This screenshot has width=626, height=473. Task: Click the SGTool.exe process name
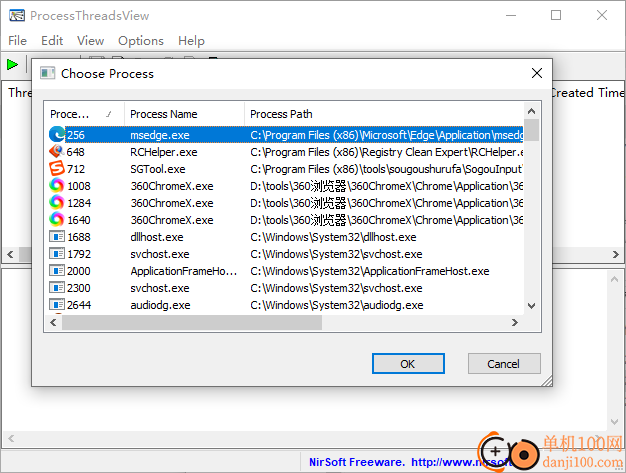click(x=158, y=169)
